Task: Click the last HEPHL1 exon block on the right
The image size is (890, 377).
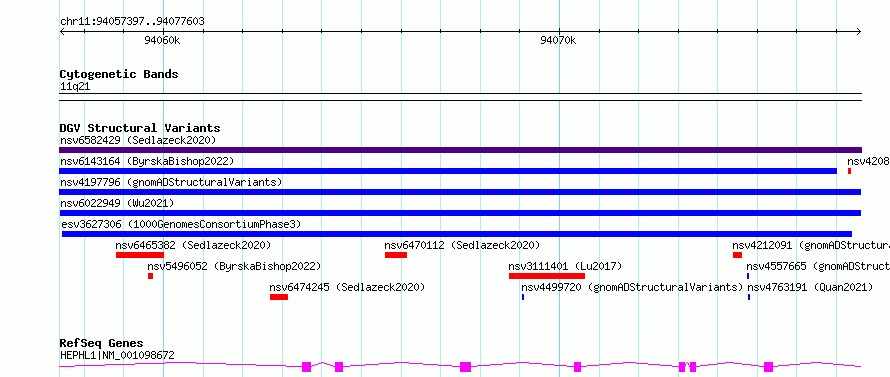Action: pos(769,367)
